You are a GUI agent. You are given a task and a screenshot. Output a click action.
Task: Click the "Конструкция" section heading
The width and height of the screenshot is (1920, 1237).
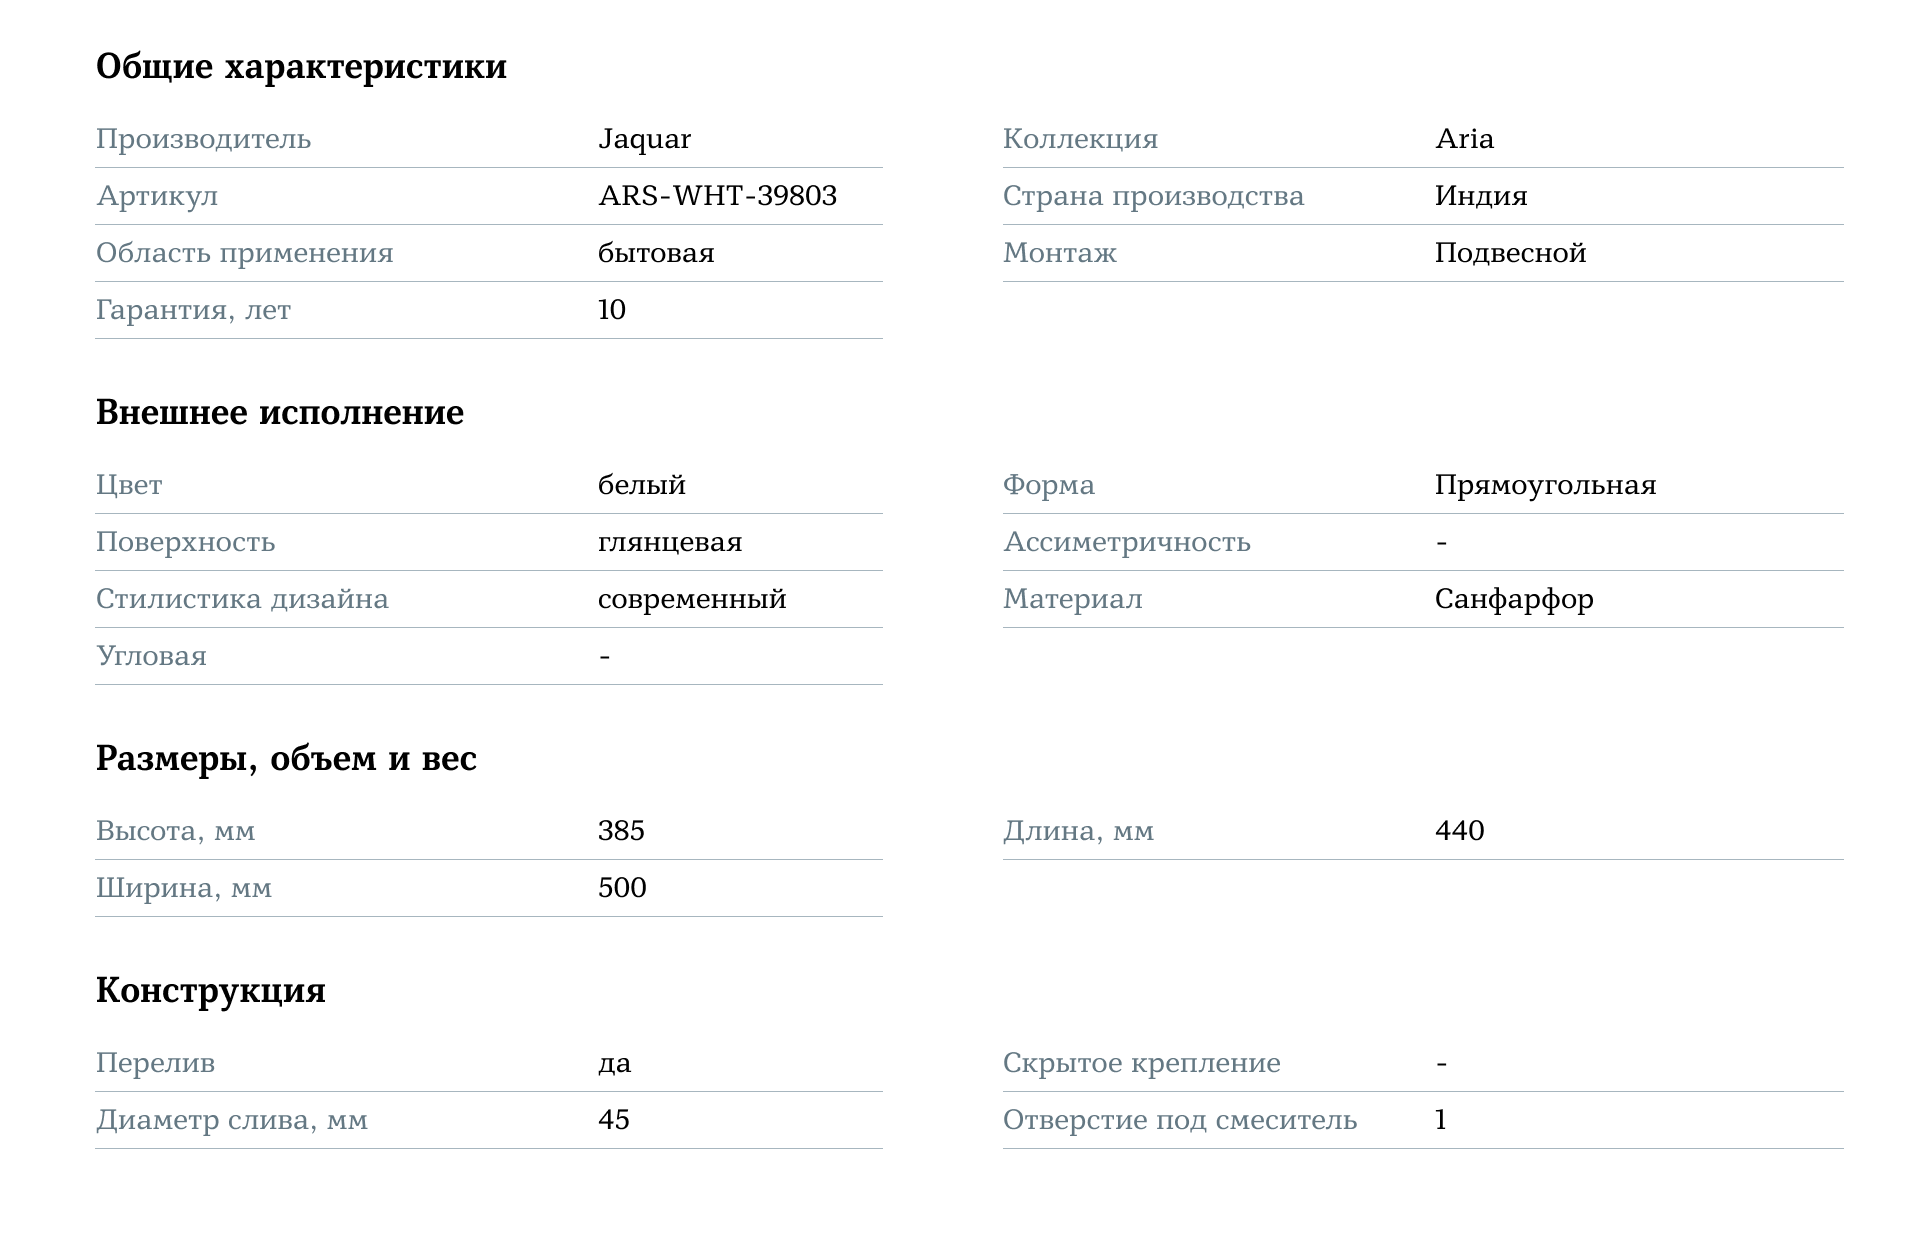pos(211,991)
